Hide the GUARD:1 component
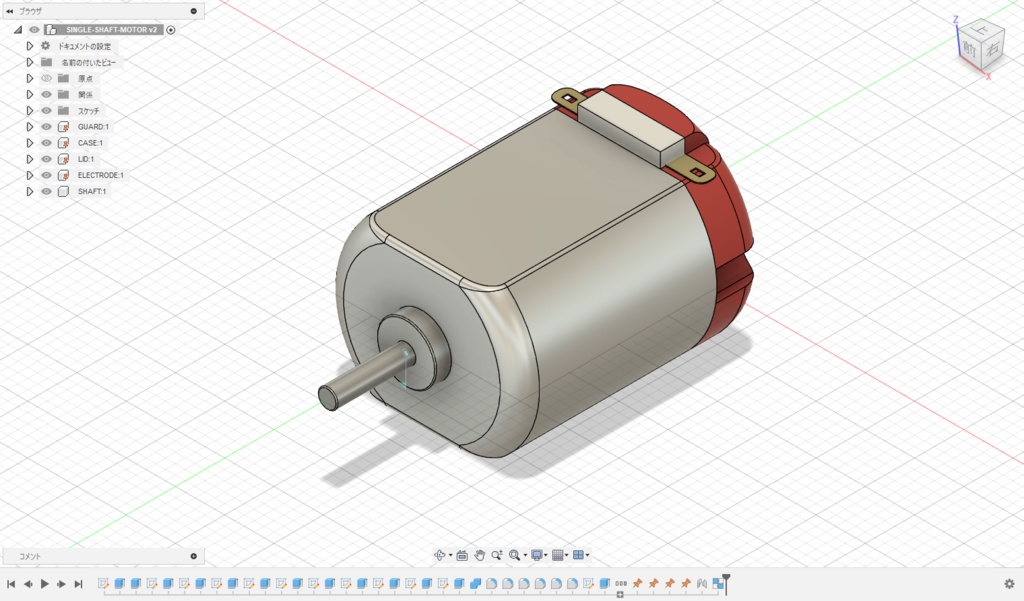This screenshot has width=1024, height=601. (x=46, y=127)
